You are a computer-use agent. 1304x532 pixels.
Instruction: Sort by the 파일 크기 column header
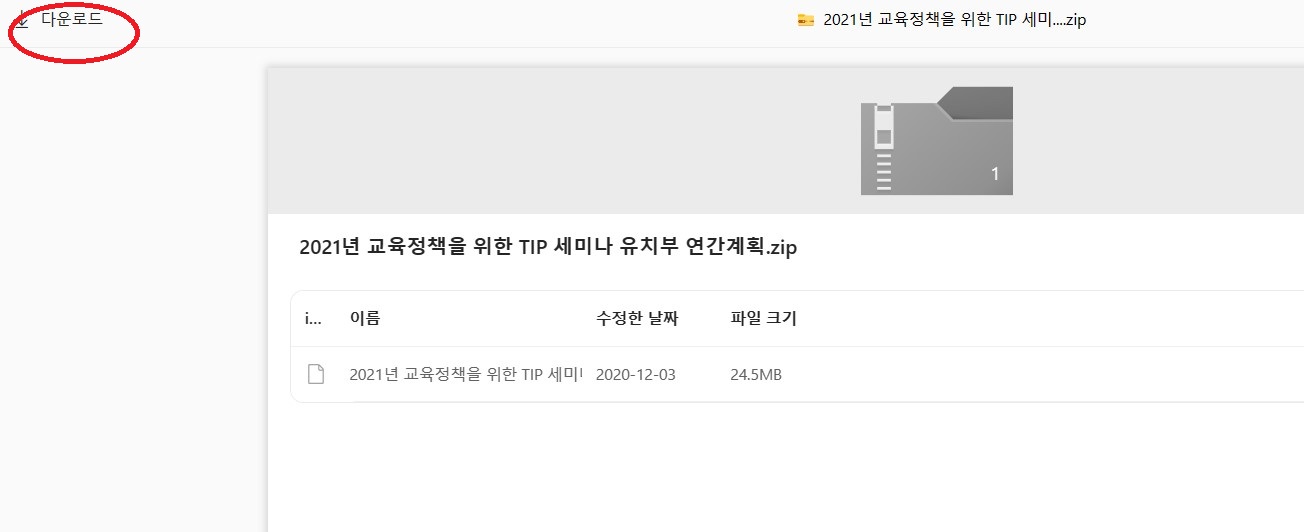764,319
